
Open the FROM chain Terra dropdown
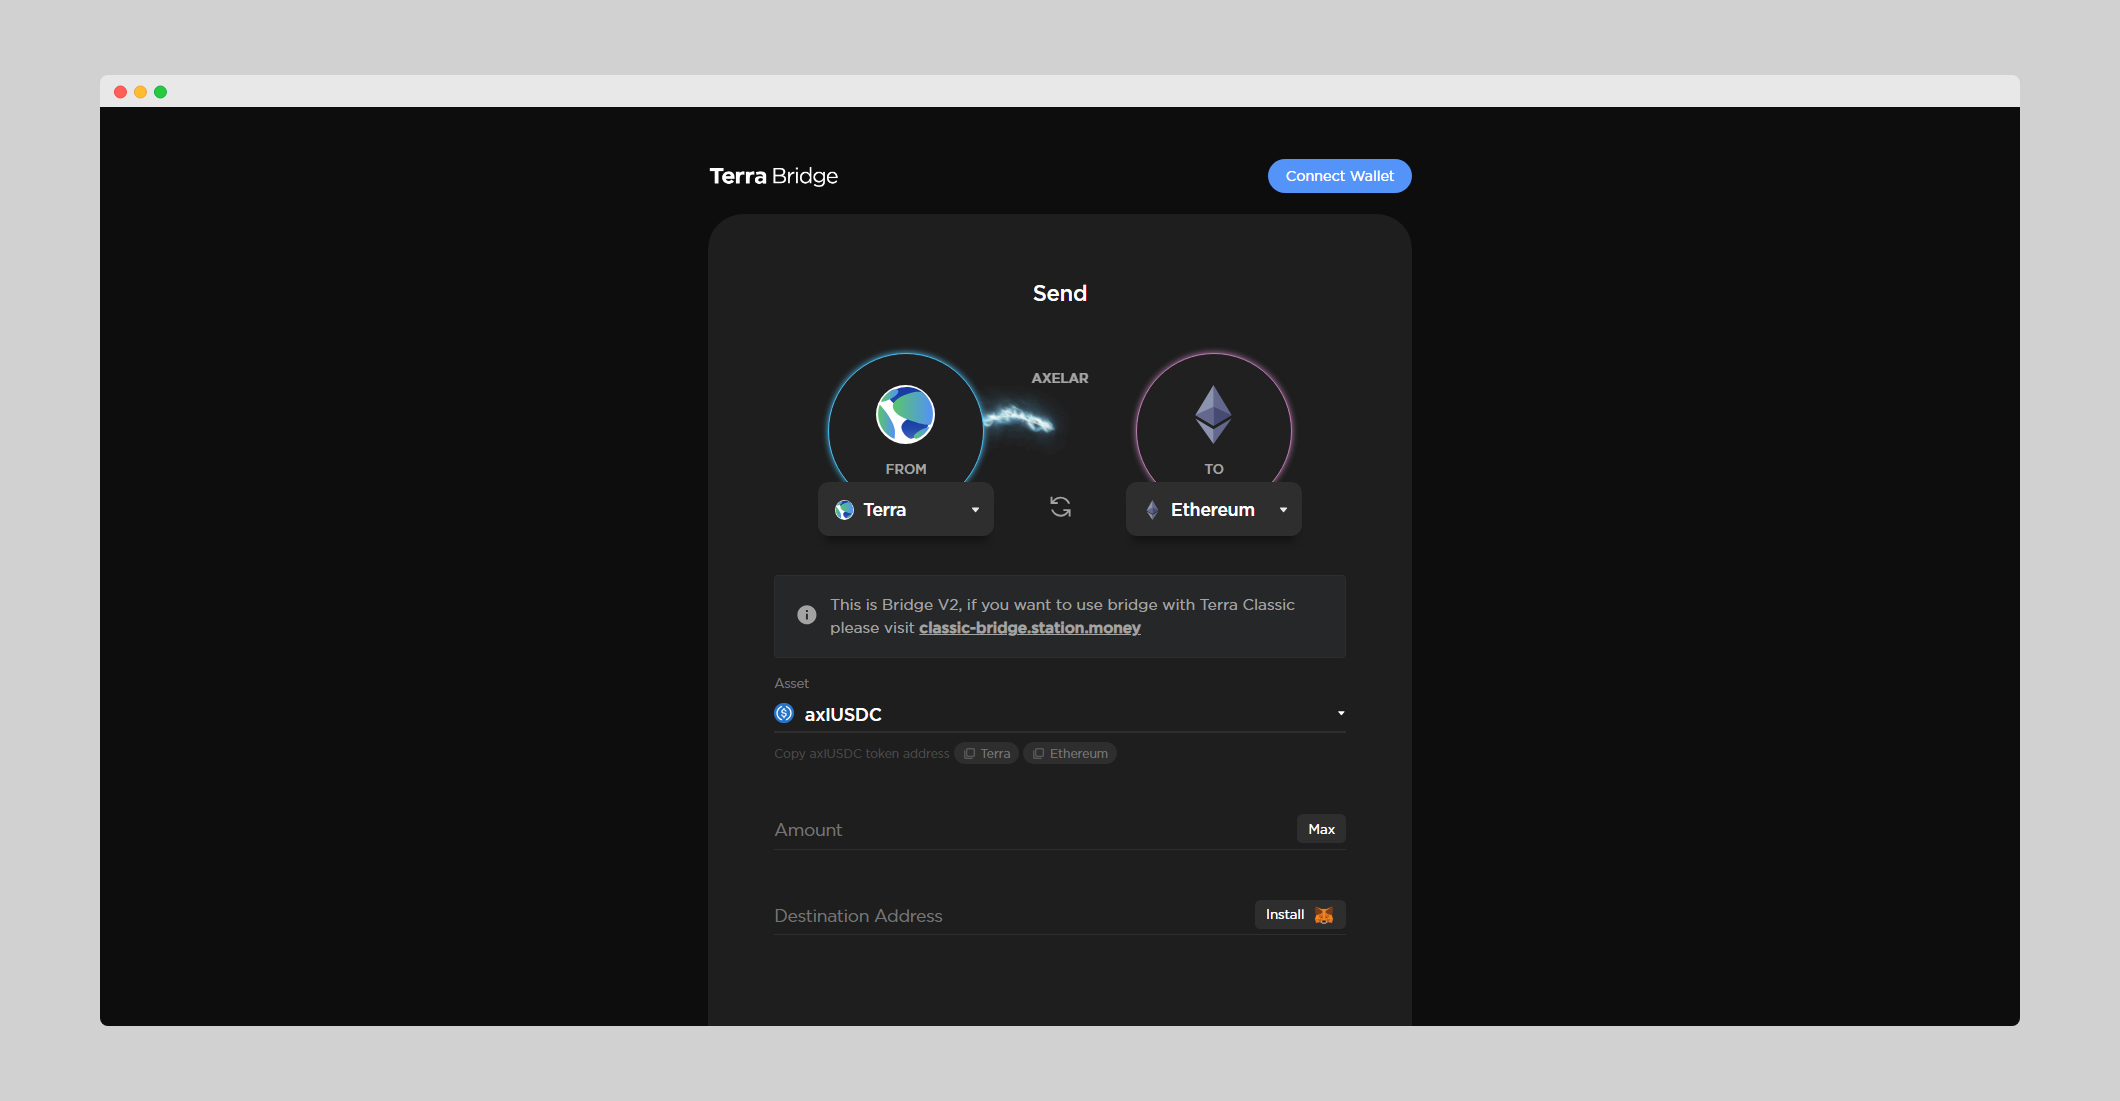tap(906, 510)
